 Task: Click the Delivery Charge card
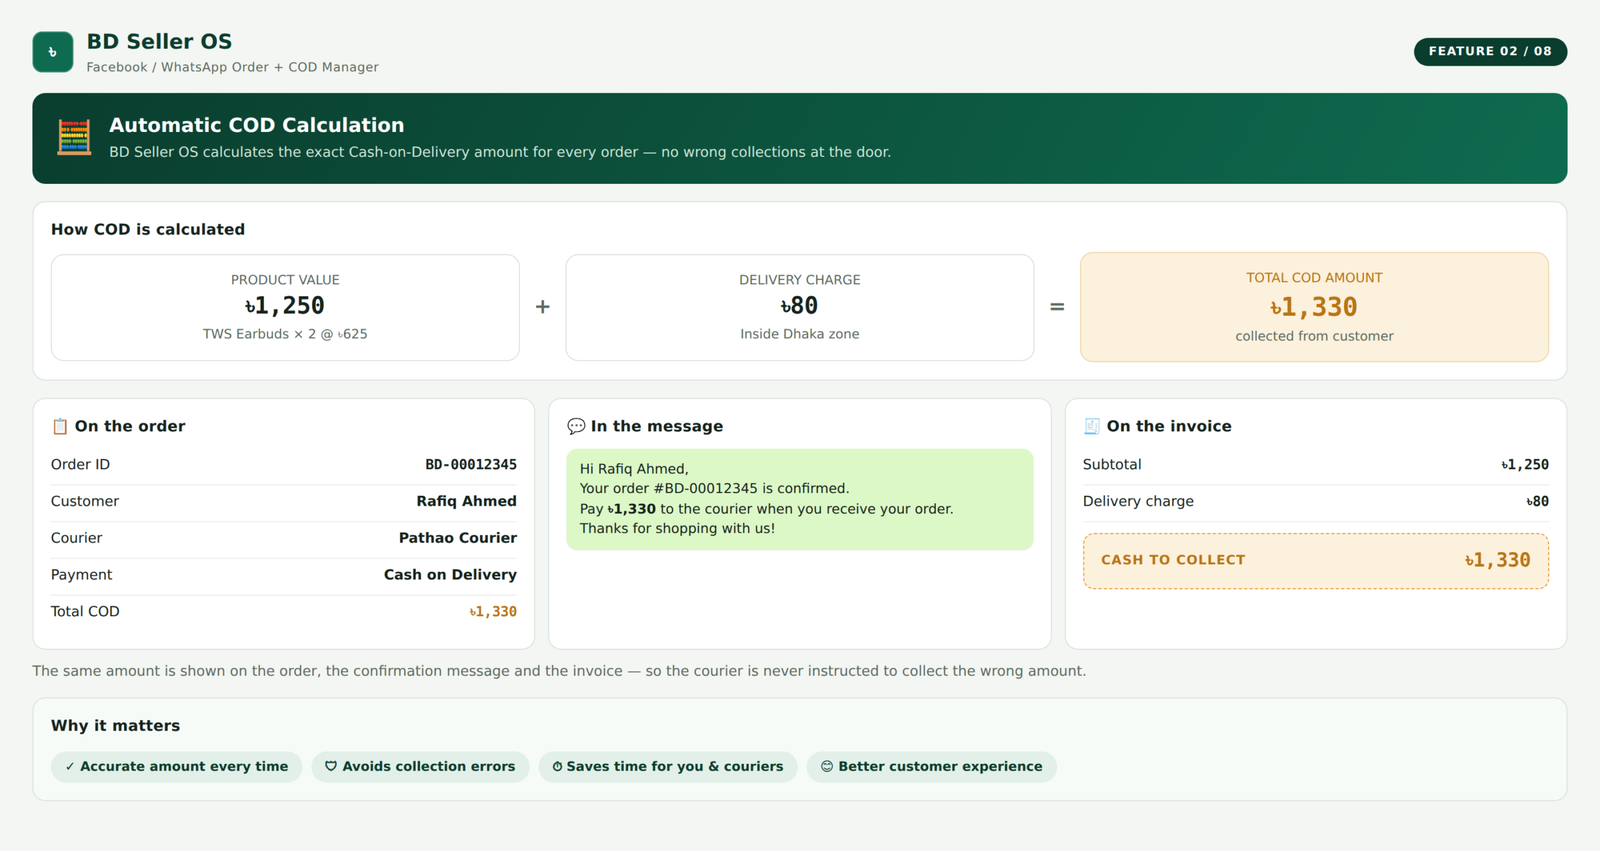[800, 307]
